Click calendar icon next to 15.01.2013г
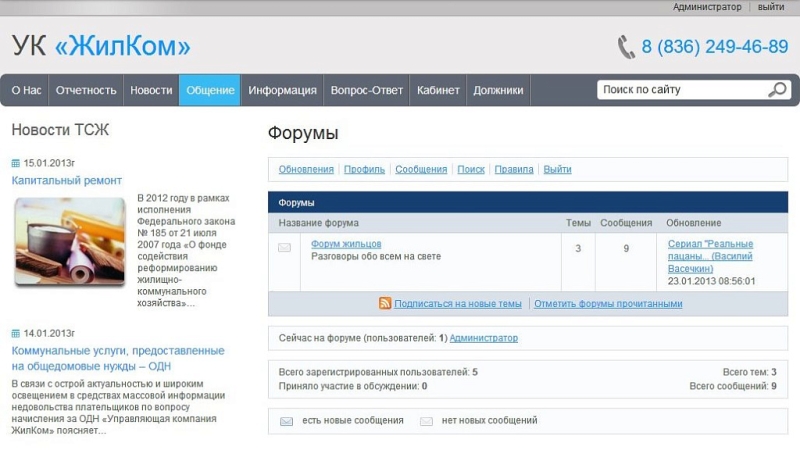Viewport: 800px width, 450px height. [16, 163]
